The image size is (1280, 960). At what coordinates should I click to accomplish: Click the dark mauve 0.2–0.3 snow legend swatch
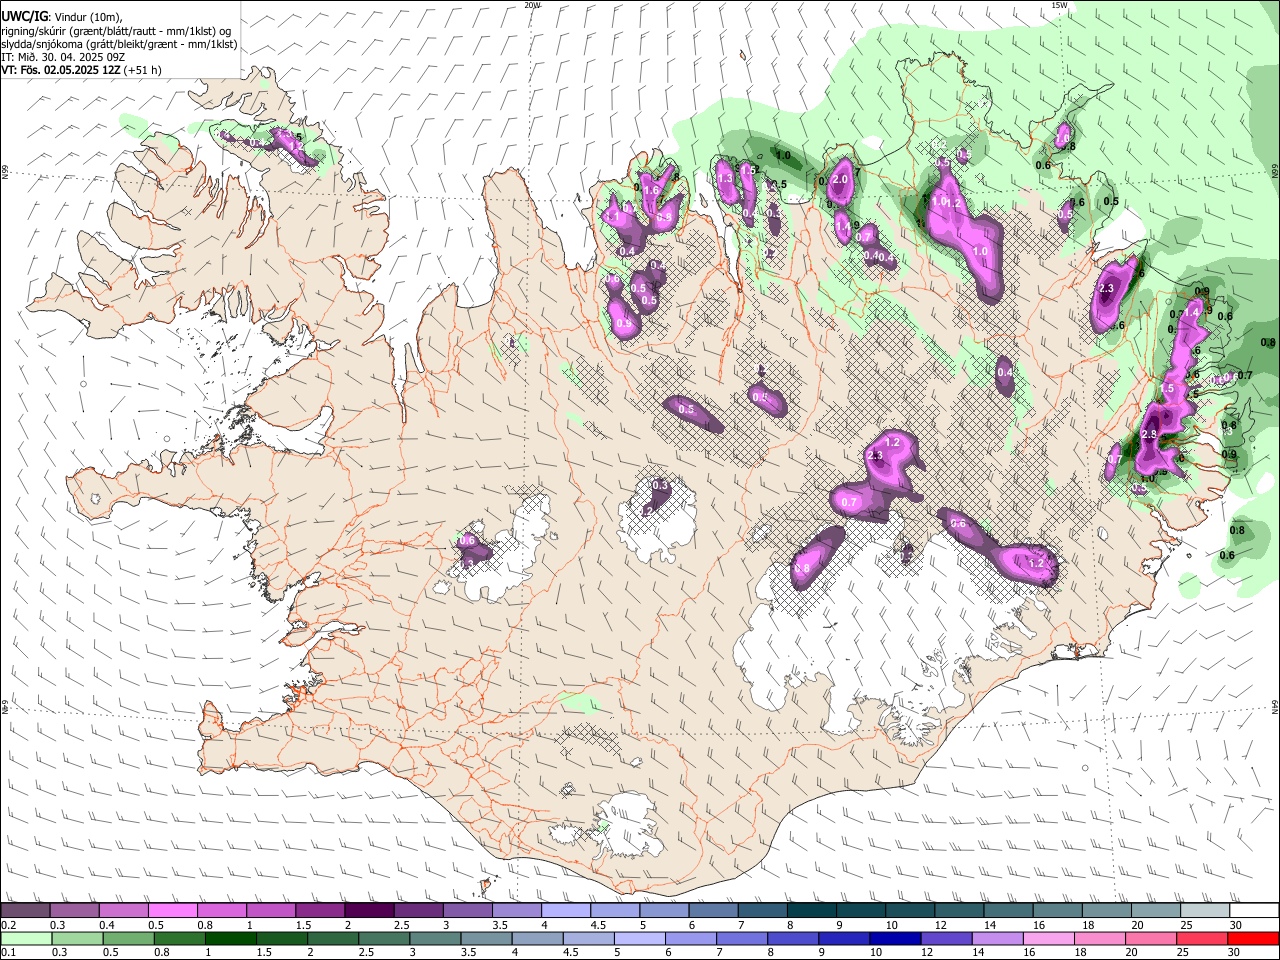tap(25, 911)
